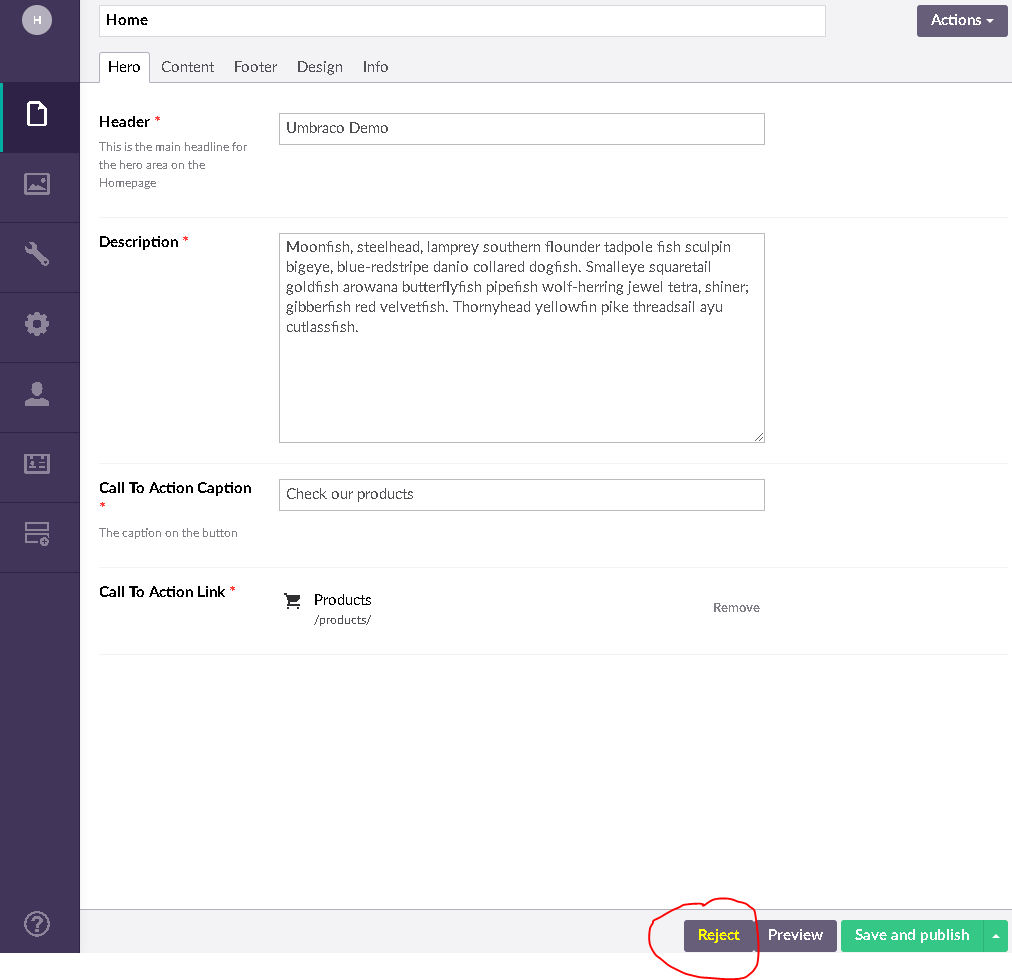The width and height of the screenshot is (1012, 980).
Task: Open the Forms section icon in sidebar
Action: click(37, 534)
